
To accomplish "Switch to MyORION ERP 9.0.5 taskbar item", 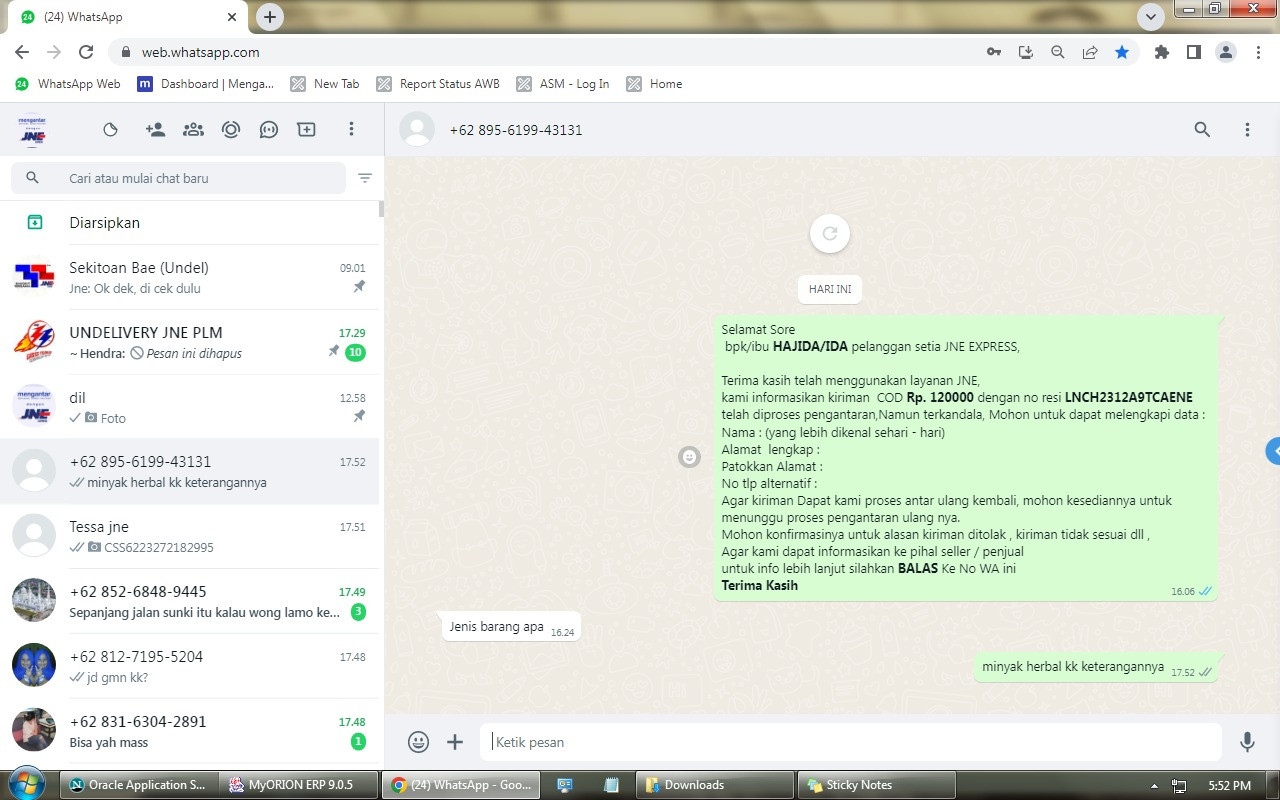I will click(x=299, y=785).
